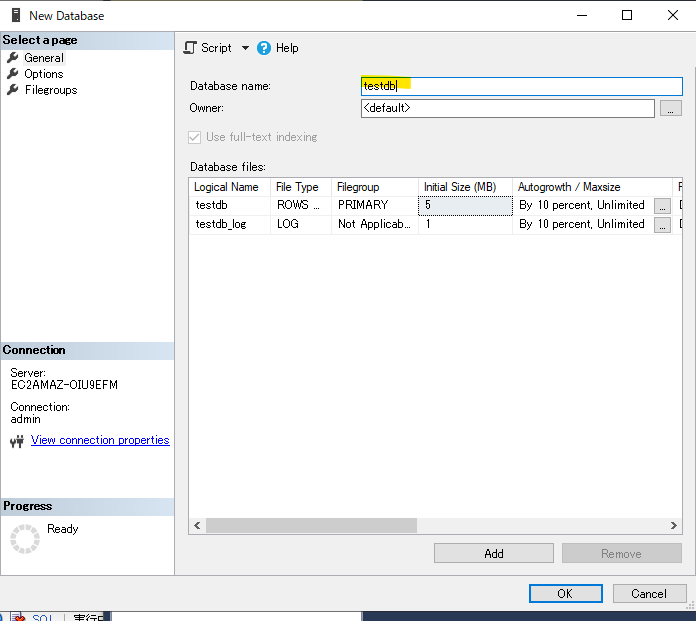
Task: Click the server name EC2AMAZ-OIU9EFM
Action: 64,385
